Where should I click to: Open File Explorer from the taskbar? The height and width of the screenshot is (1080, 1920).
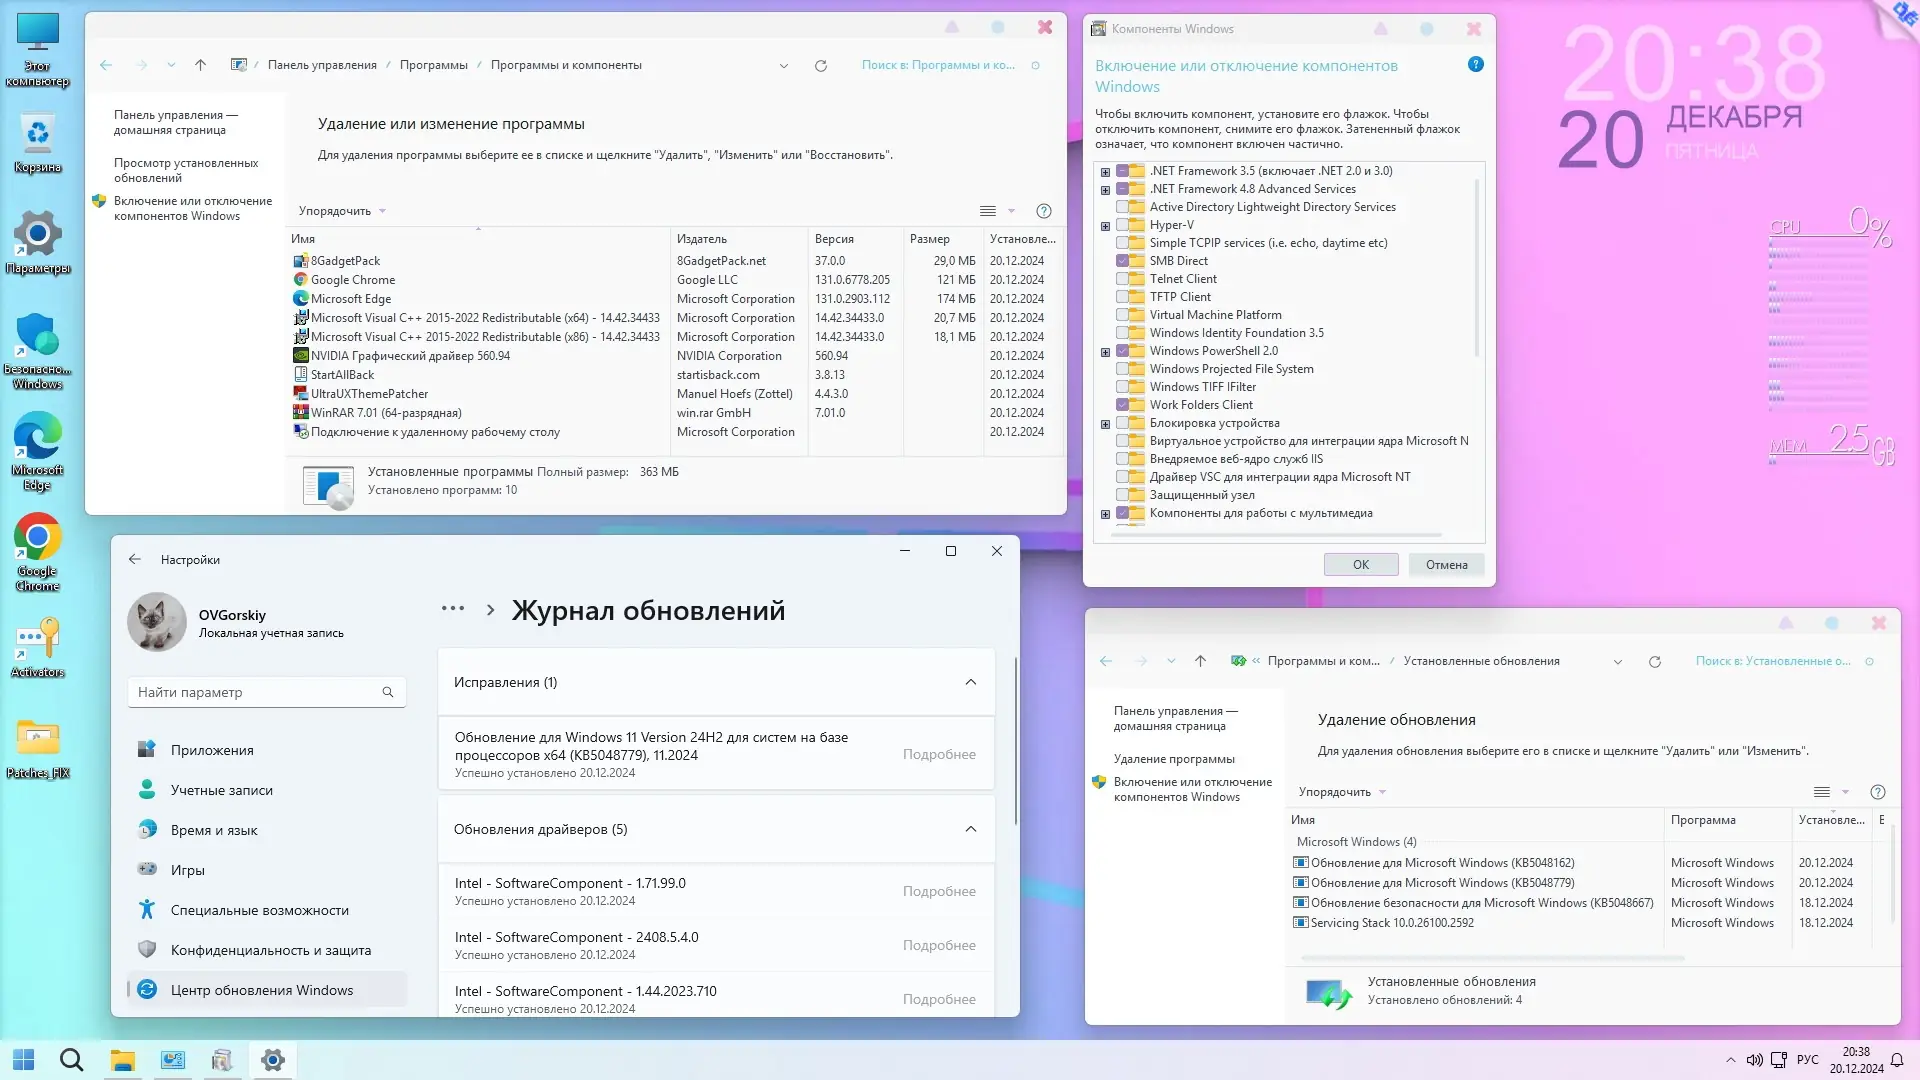122,1060
